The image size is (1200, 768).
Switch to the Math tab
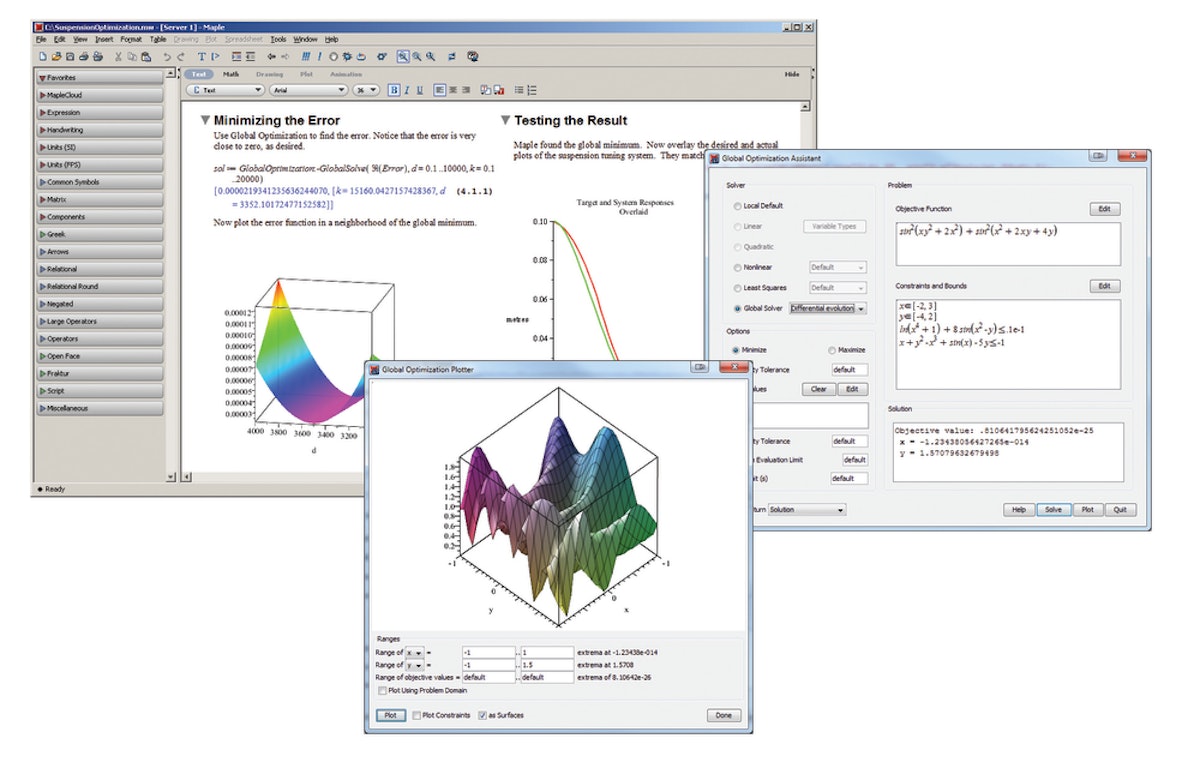[x=230, y=73]
